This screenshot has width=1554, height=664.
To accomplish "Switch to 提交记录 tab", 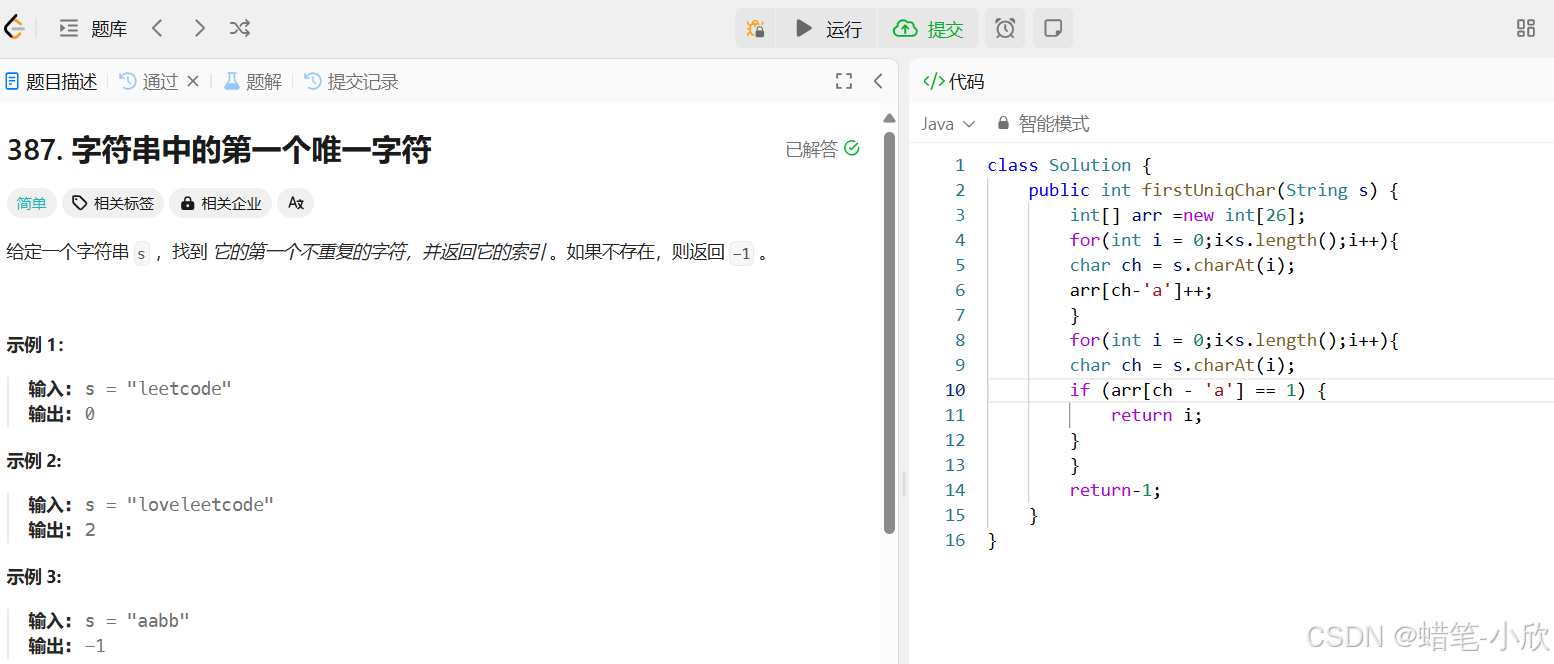I will (351, 82).
